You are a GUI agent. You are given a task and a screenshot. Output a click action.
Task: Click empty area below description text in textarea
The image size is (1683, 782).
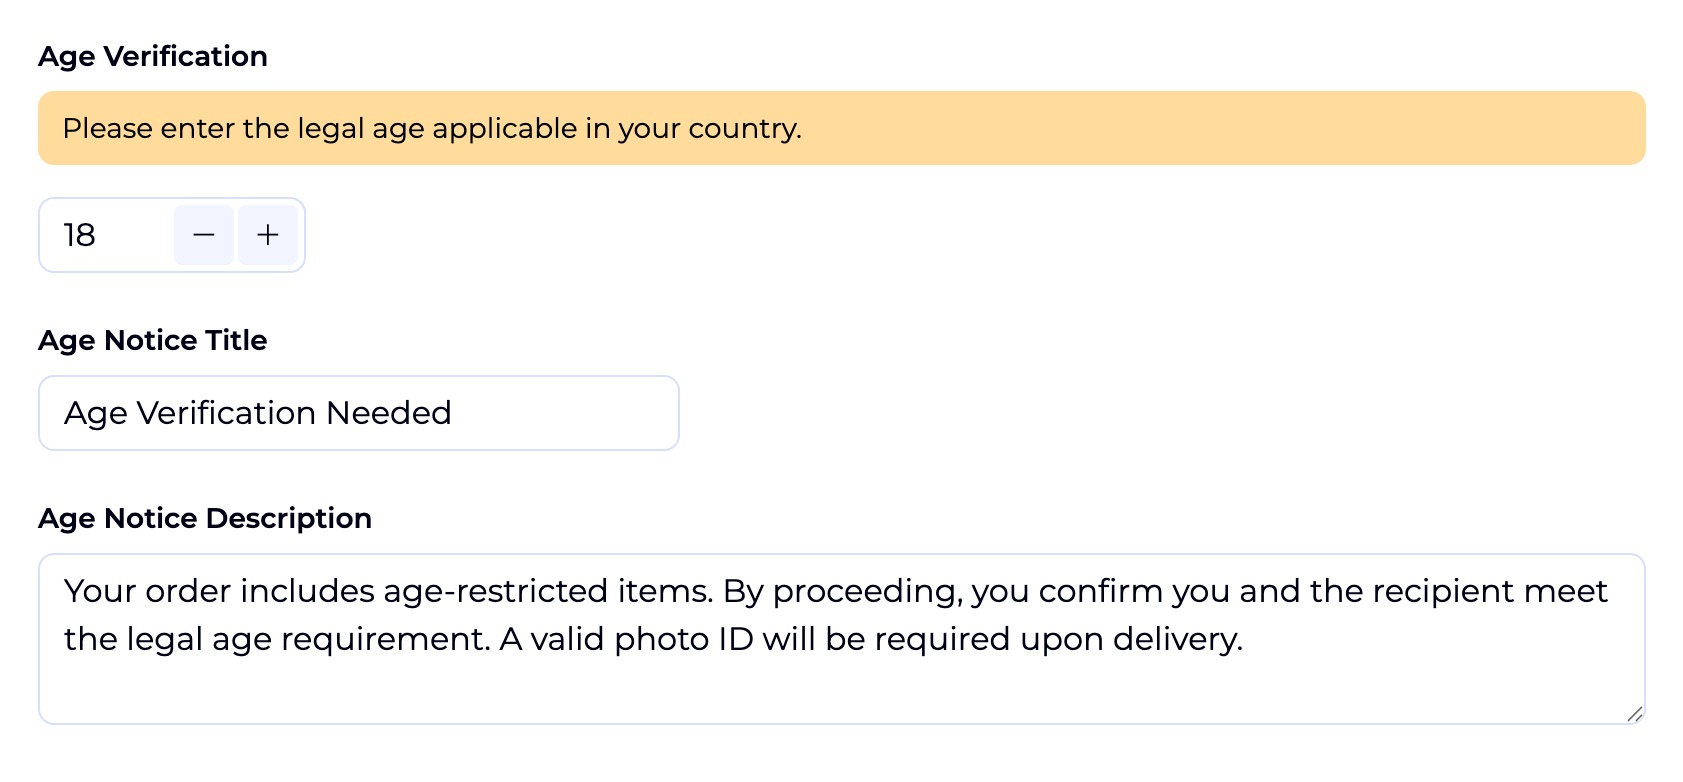pos(840,692)
